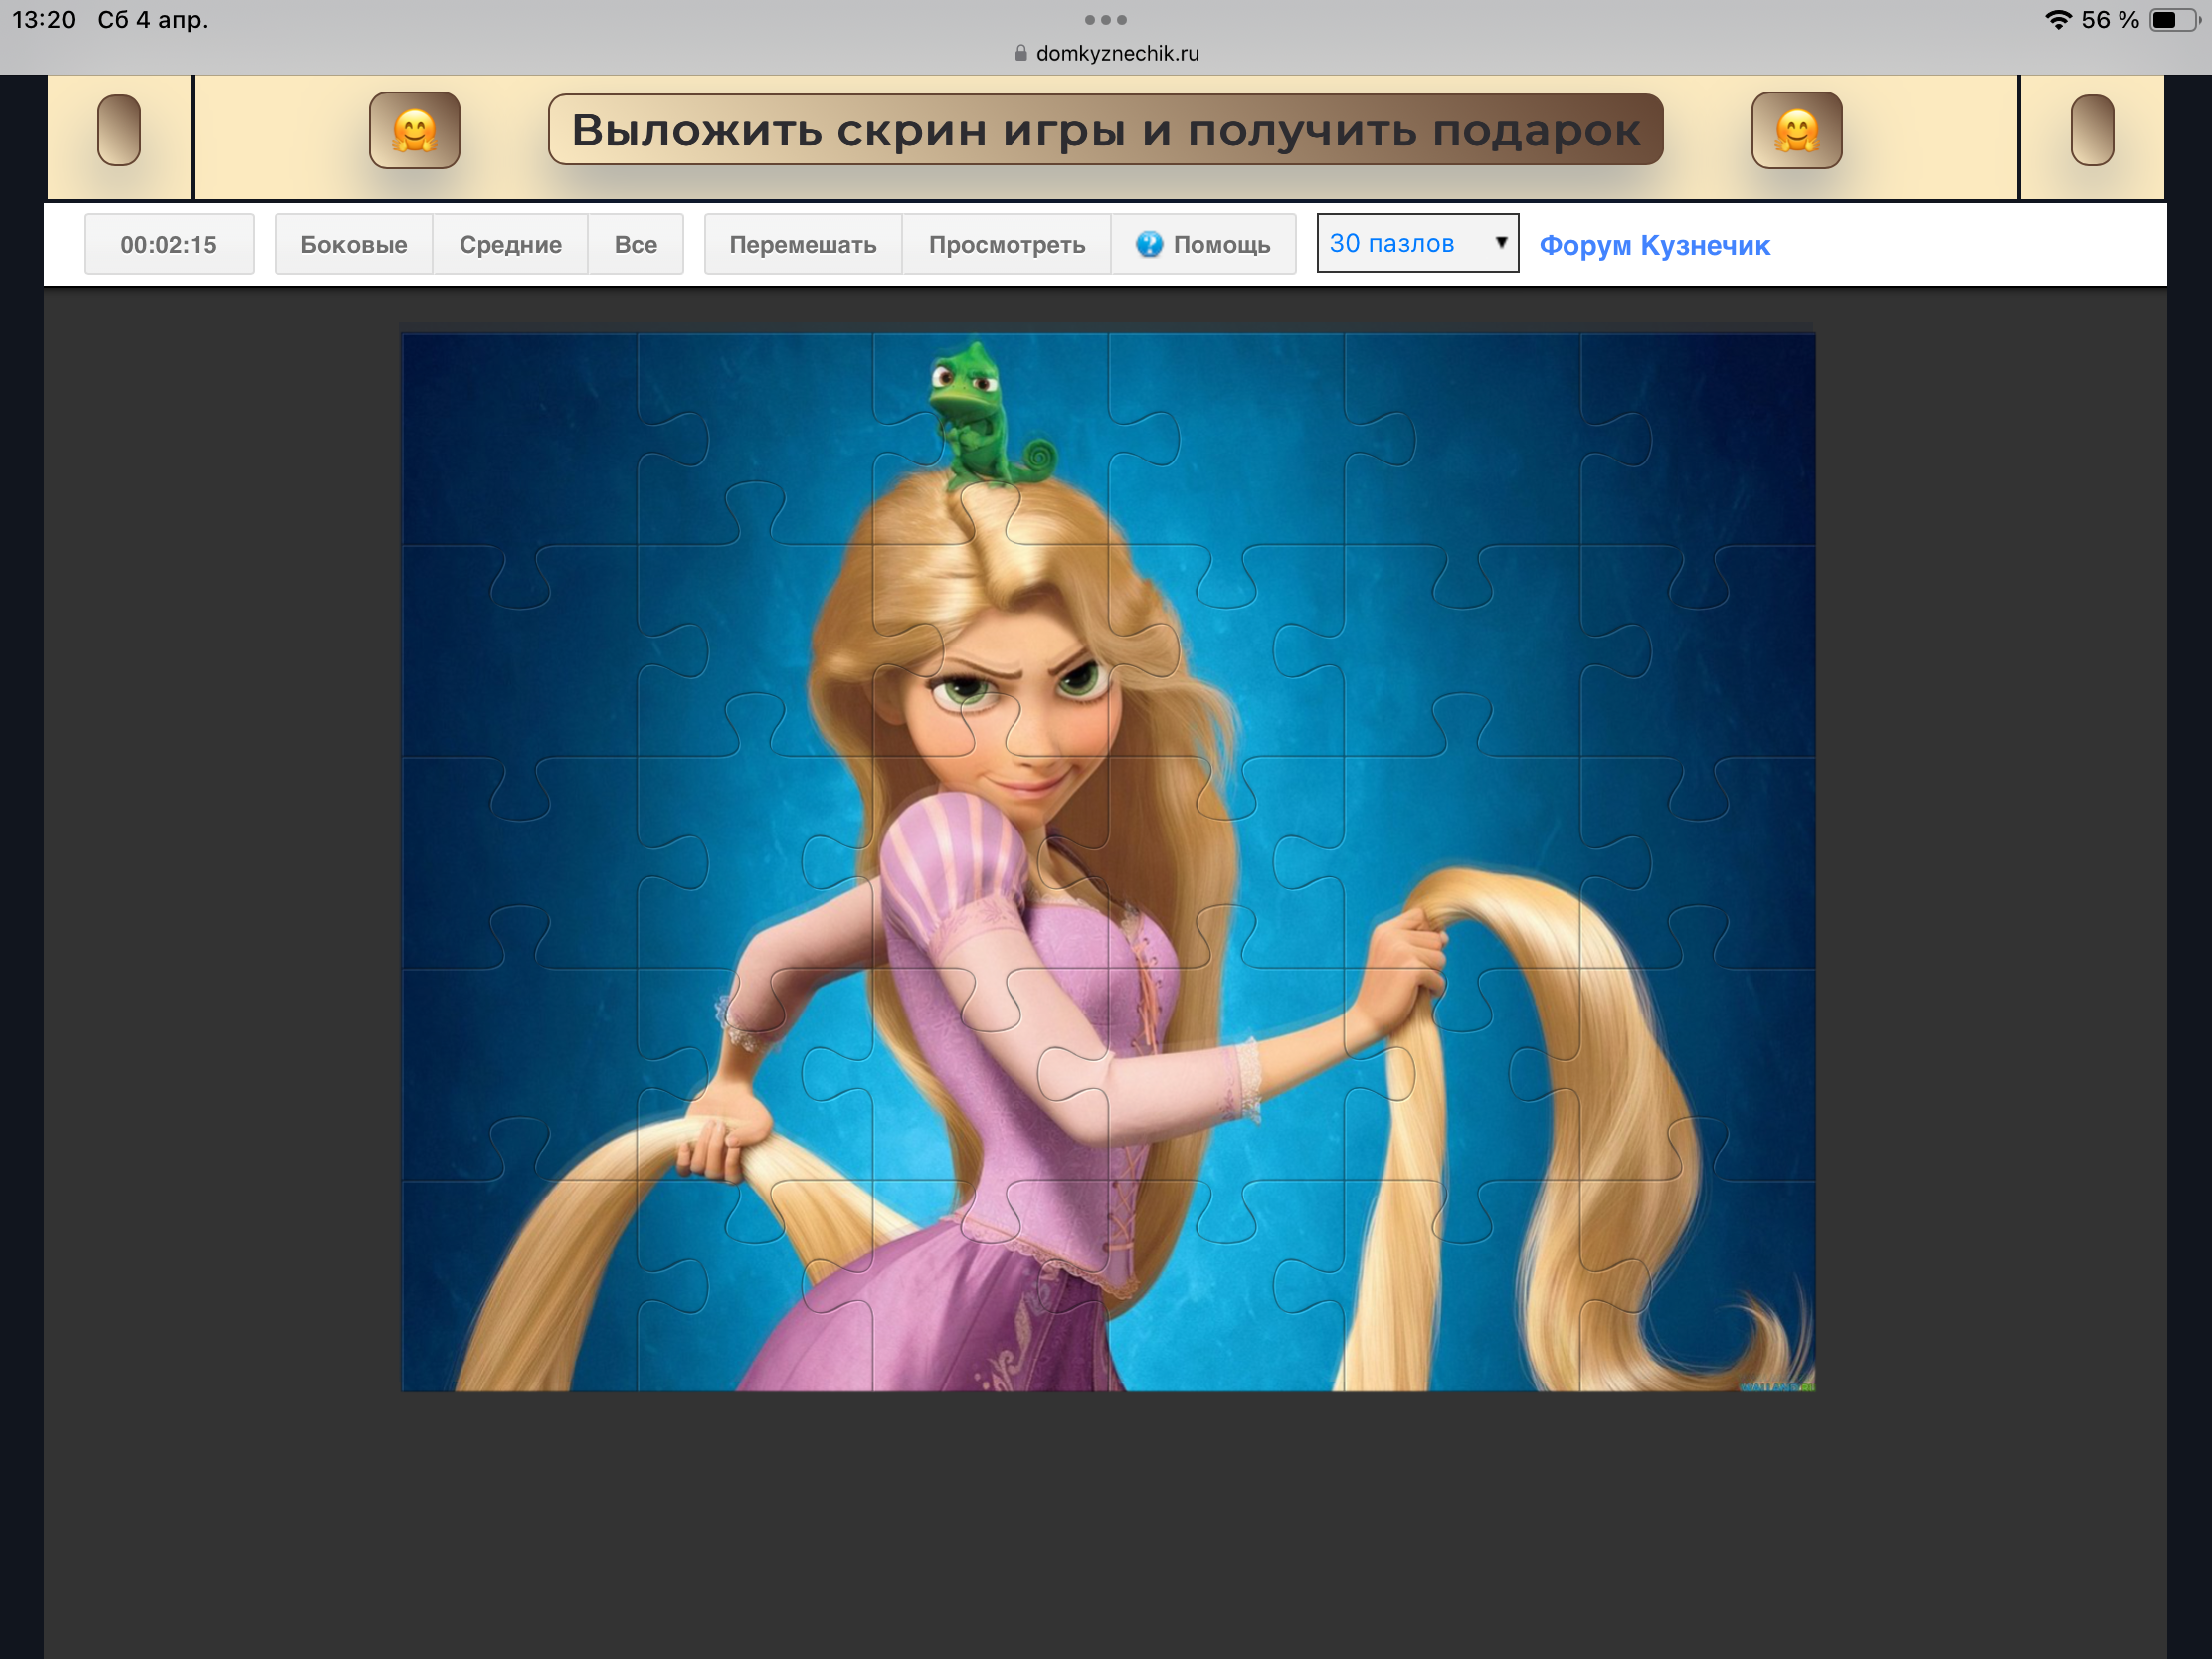Click the dropdown arrow of puzzle count
Viewport: 2212px width, 1659px height.
tap(1500, 242)
